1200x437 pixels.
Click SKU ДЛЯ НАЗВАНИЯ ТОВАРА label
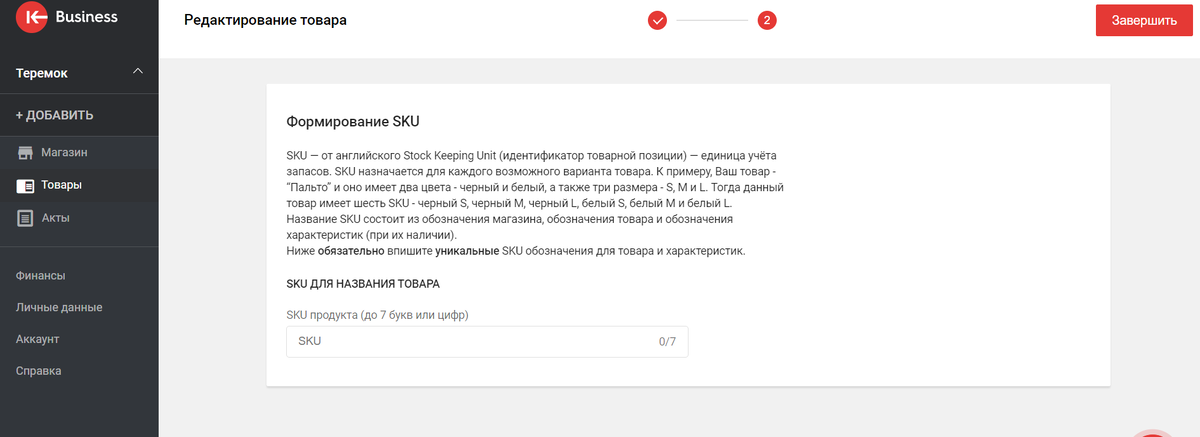click(x=363, y=285)
